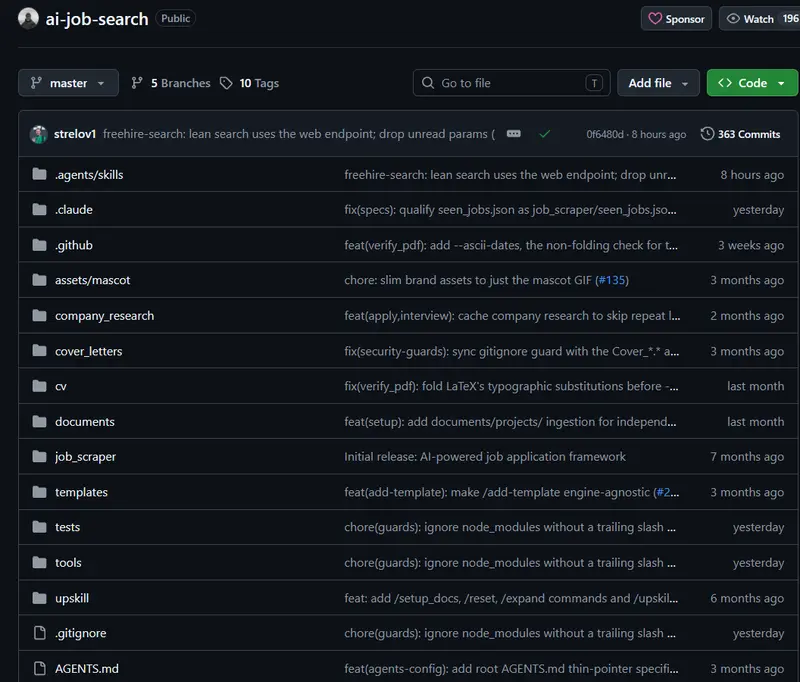Open the .agents/skills folder
This screenshot has height=682, width=800.
(89, 174)
